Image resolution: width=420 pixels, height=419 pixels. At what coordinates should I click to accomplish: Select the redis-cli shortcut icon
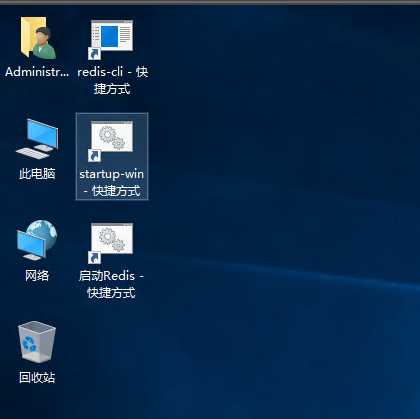pyautogui.click(x=111, y=40)
